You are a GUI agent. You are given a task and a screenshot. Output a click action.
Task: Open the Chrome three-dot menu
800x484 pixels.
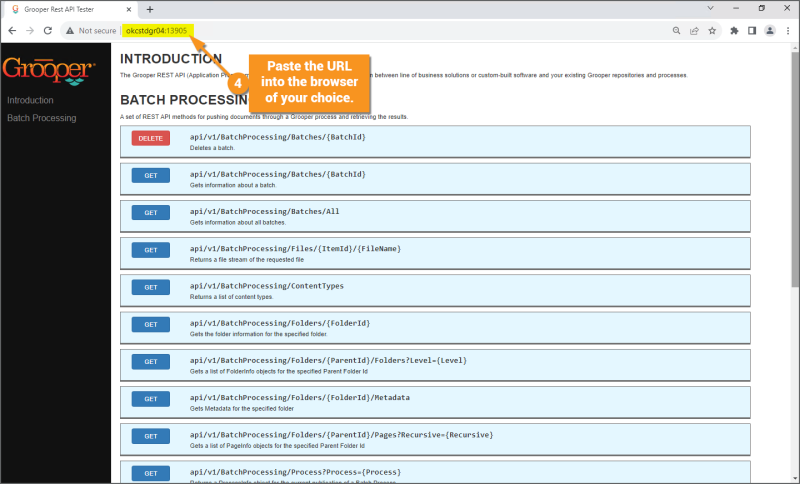click(x=788, y=31)
